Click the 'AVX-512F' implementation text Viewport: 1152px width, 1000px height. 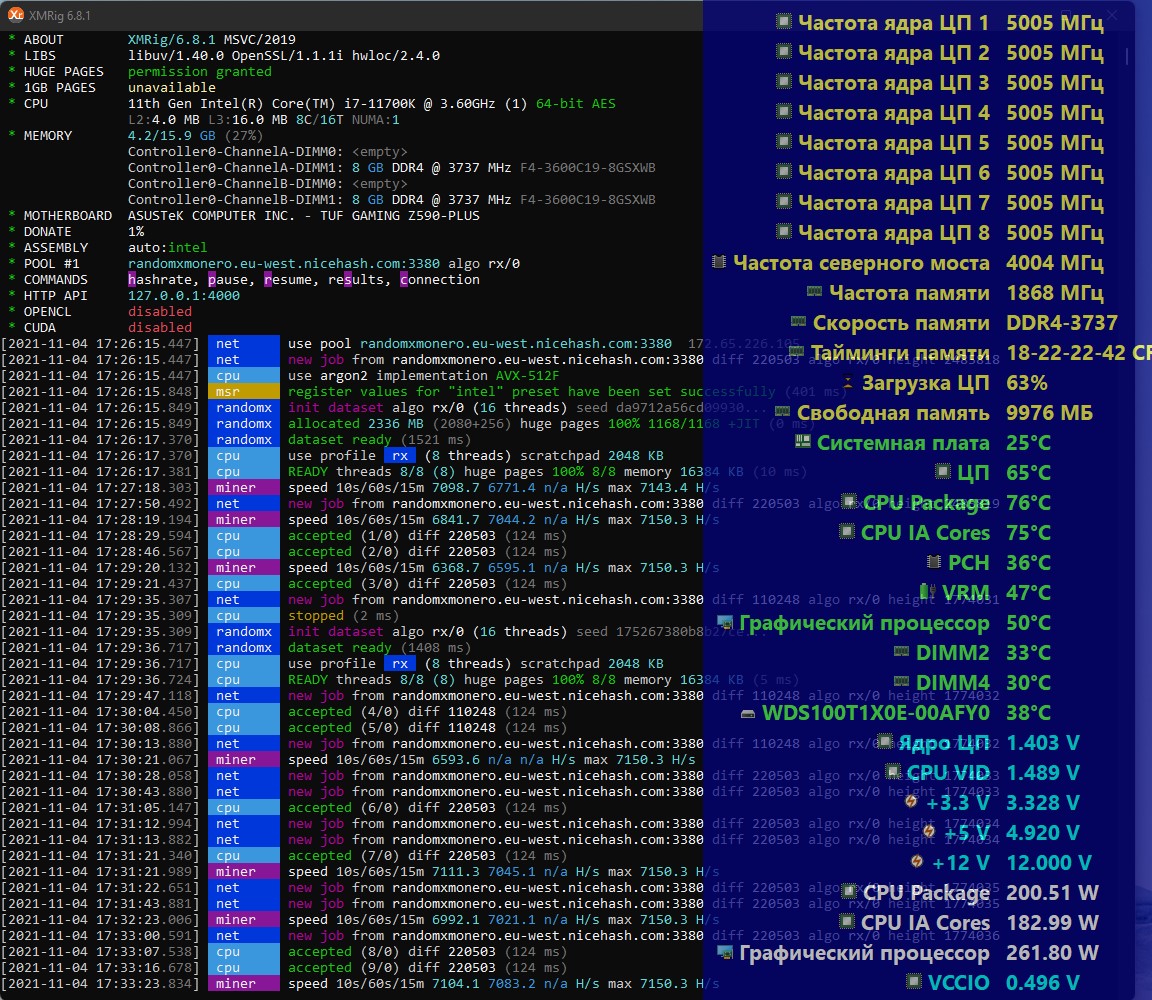pos(528,375)
